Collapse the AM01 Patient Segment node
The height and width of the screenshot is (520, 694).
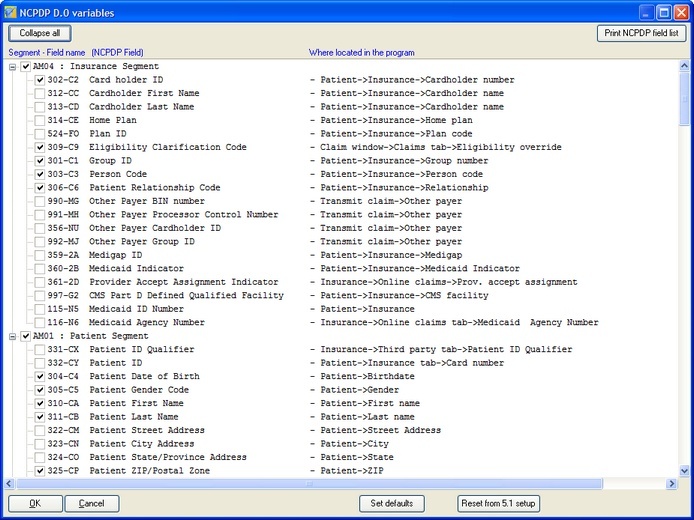(x=13, y=336)
